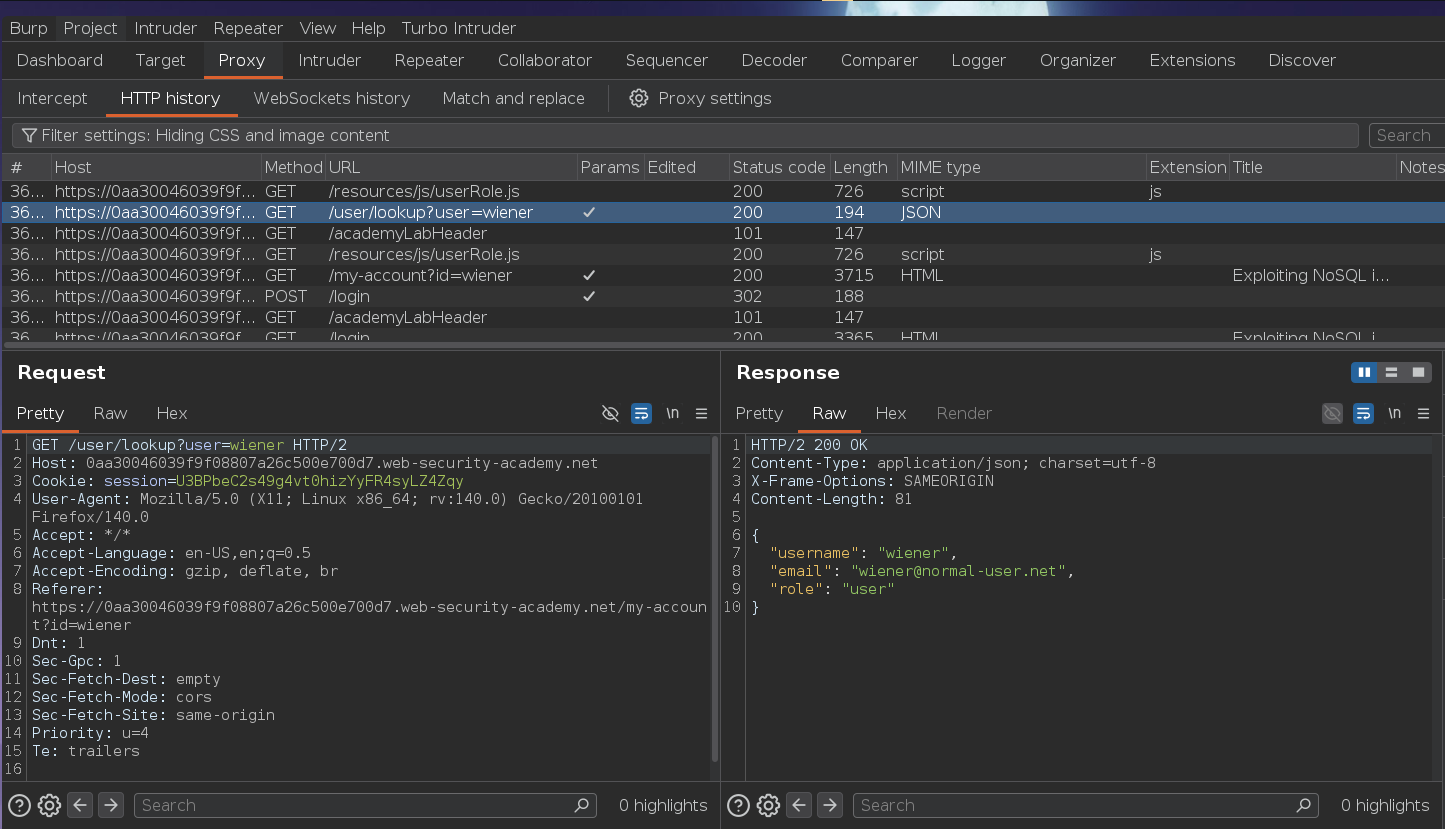Sort history by Host column
Viewport: 1445px width, 829px height.
pyautogui.click(x=156, y=167)
